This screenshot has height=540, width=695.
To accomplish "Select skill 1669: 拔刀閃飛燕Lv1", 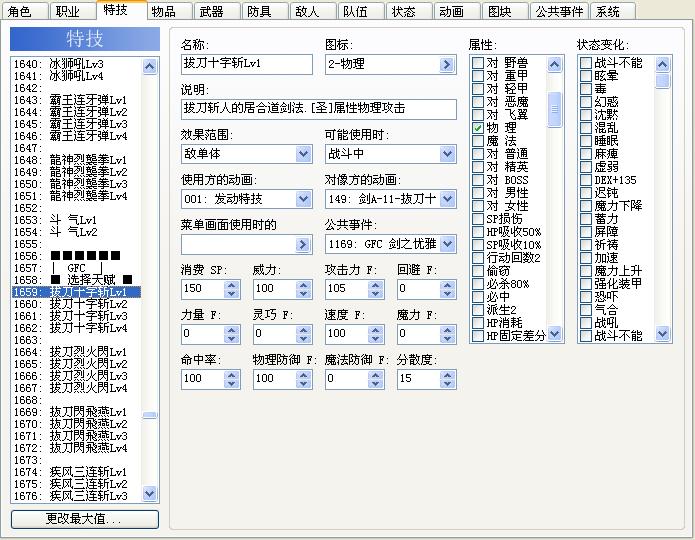I will point(76,412).
